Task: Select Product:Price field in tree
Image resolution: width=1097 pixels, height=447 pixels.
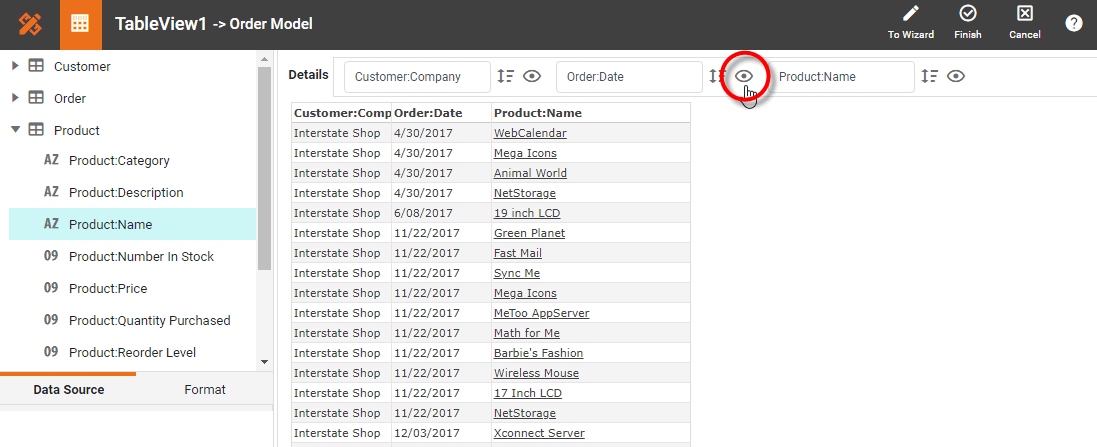Action: [108, 289]
